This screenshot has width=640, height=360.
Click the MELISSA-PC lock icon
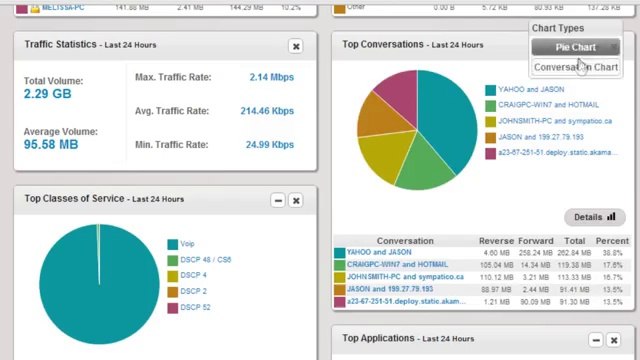35,8
